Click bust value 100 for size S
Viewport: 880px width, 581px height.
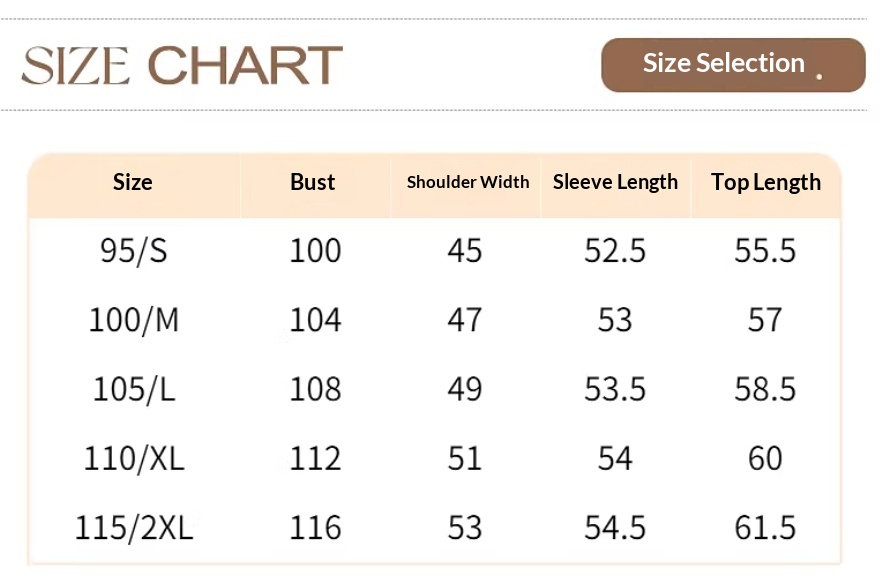(315, 250)
